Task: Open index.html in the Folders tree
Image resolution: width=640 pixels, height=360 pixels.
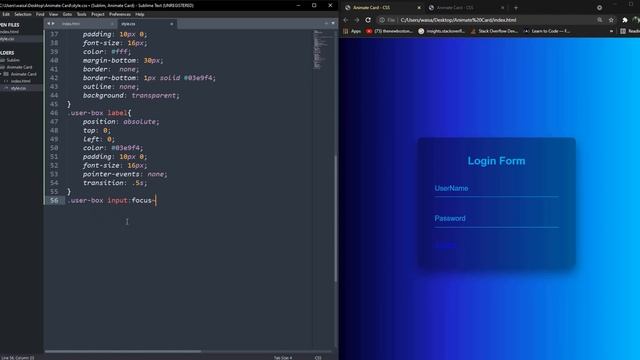Action: point(20,81)
